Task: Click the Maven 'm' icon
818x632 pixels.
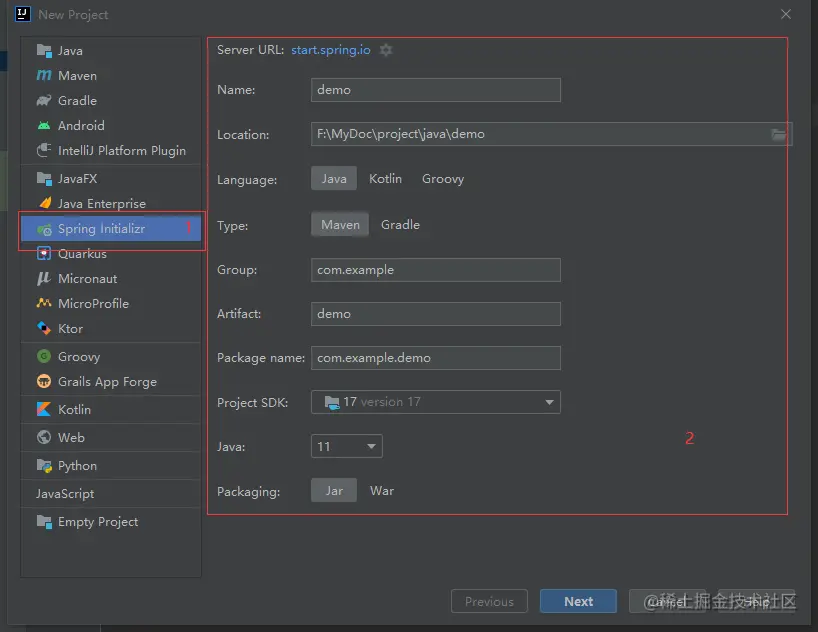Action: (44, 76)
